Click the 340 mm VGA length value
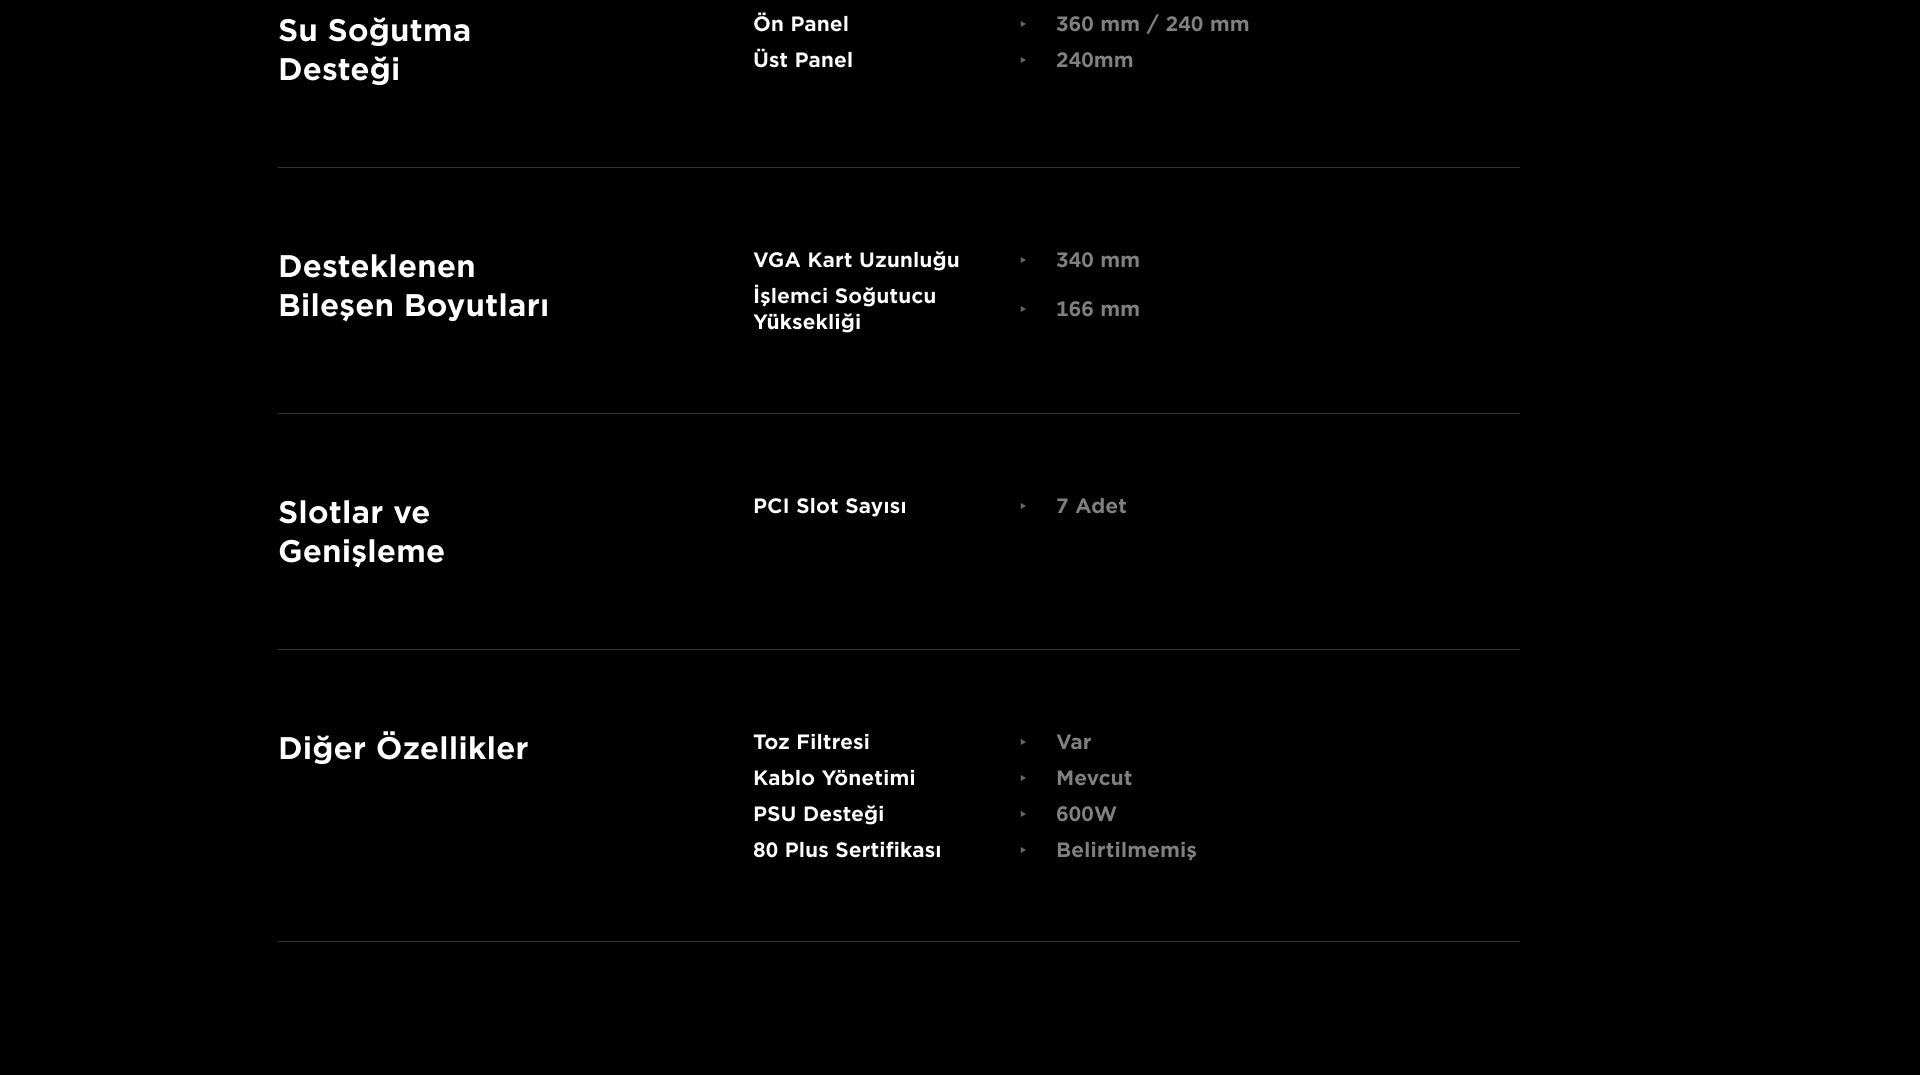Viewport: 1920px width, 1075px height. (x=1097, y=260)
